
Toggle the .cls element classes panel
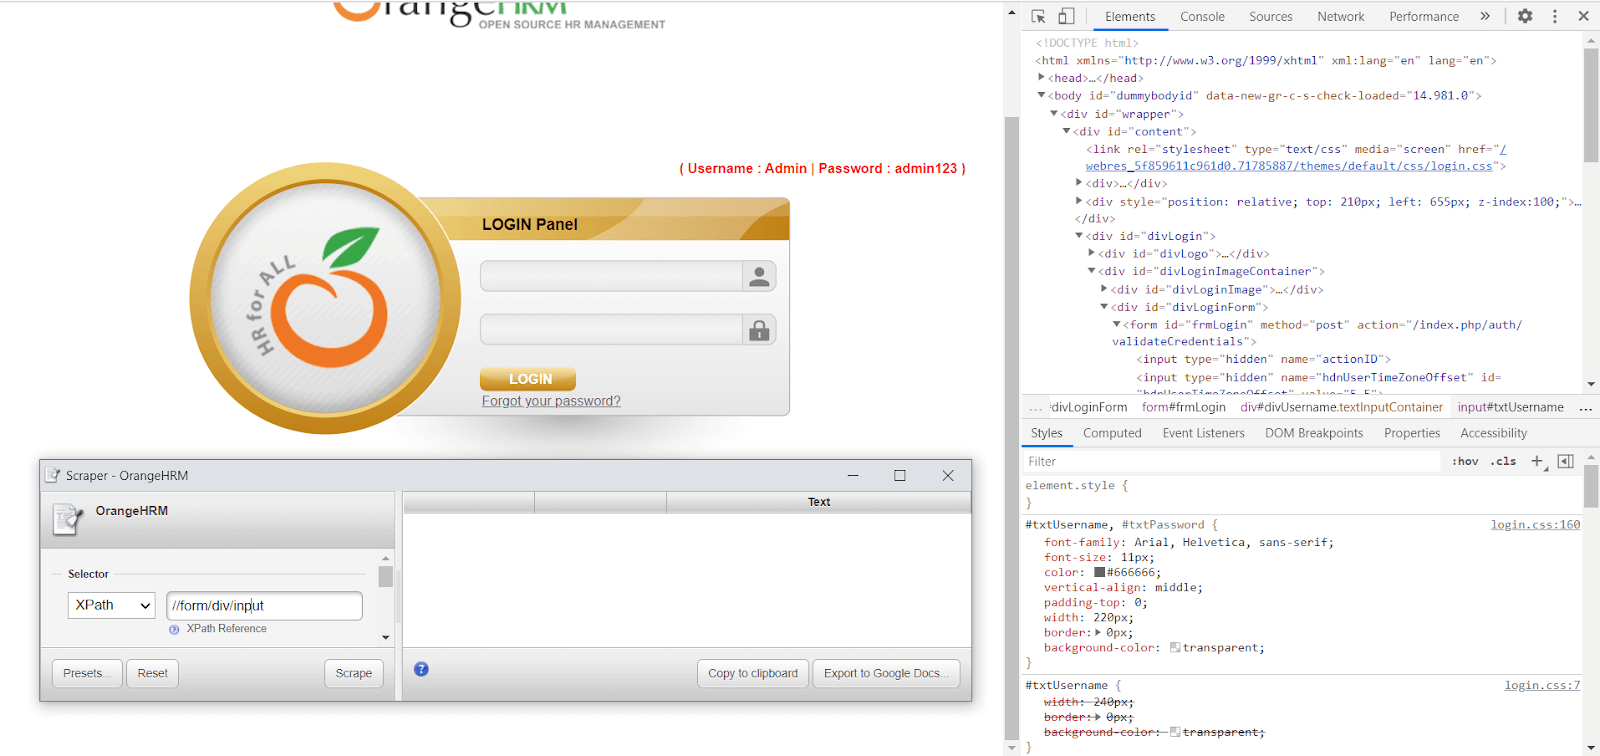tap(1503, 461)
